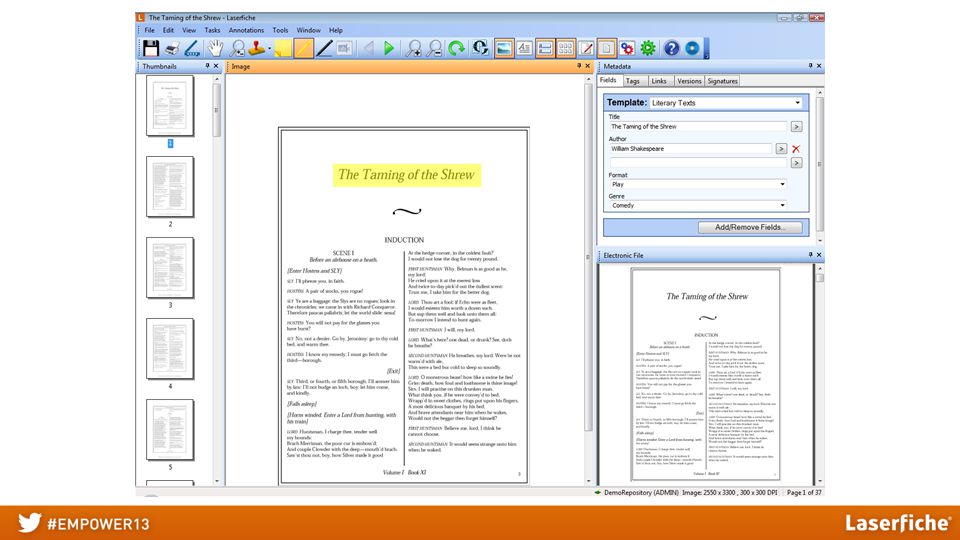This screenshot has height=540, width=960.
Task: Open the File menu
Action: pos(149,30)
